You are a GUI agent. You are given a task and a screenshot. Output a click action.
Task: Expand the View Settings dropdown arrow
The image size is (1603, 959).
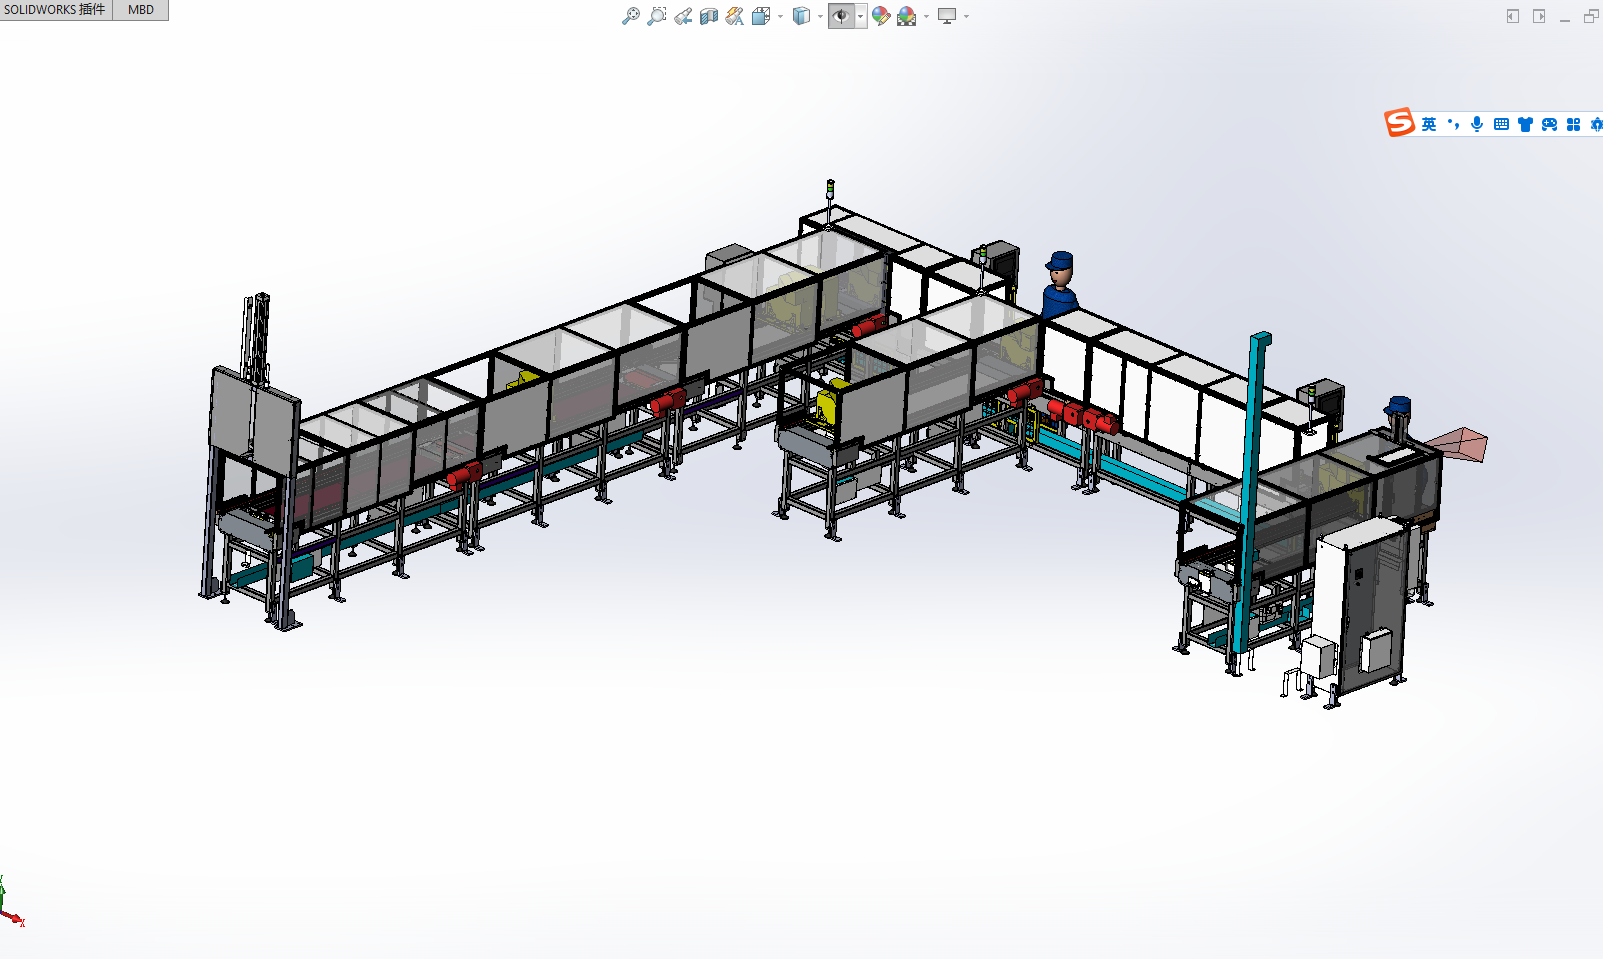[966, 17]
